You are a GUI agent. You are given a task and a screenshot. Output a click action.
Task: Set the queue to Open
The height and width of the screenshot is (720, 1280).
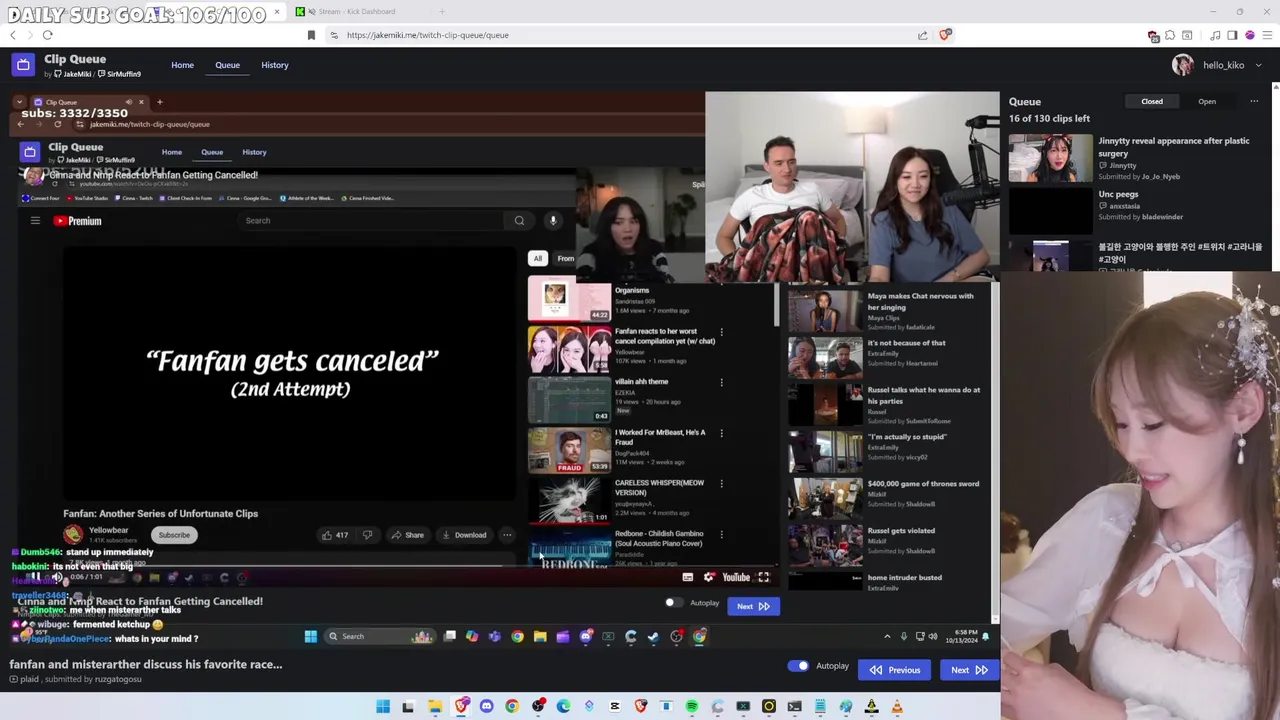point(1207,101)
